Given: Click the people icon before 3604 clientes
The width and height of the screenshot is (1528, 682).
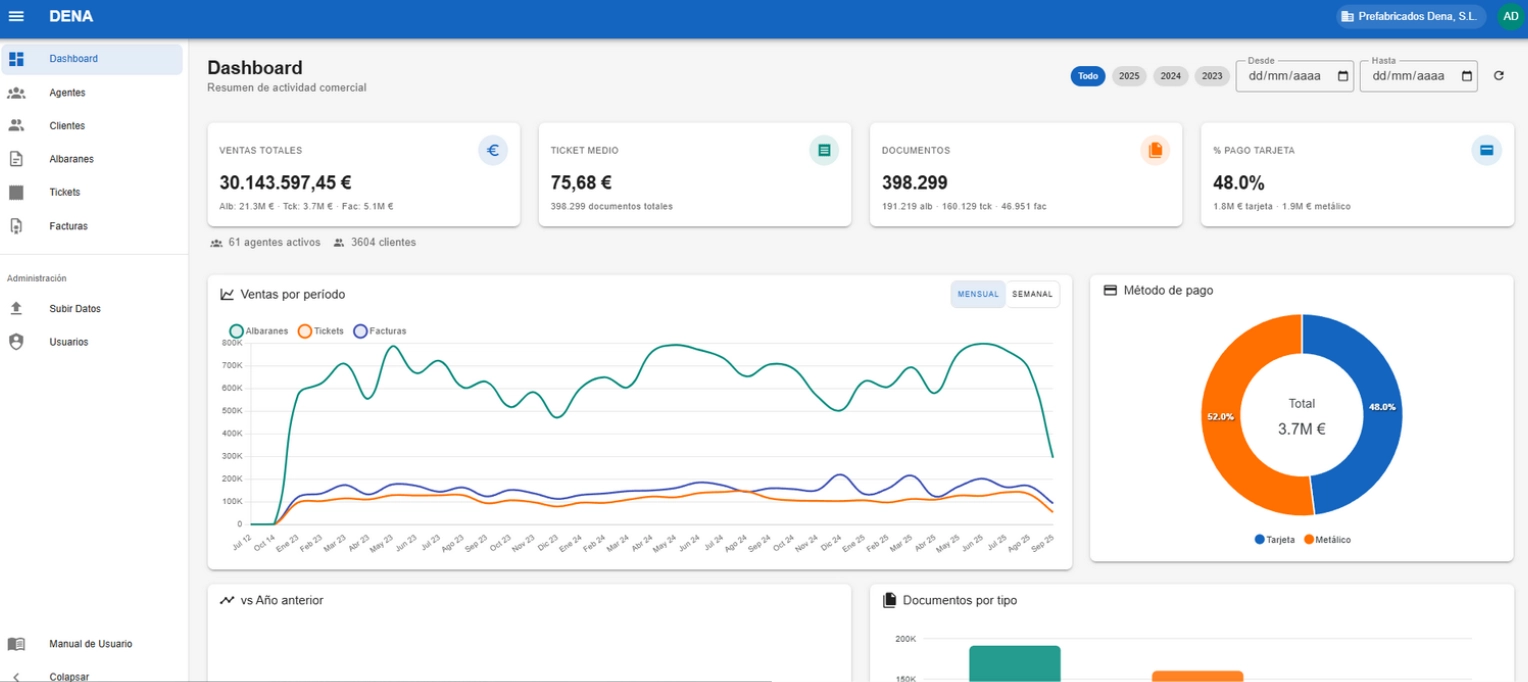Looking at the screenshot, I should pyautogui.click(x=339, y=243).
